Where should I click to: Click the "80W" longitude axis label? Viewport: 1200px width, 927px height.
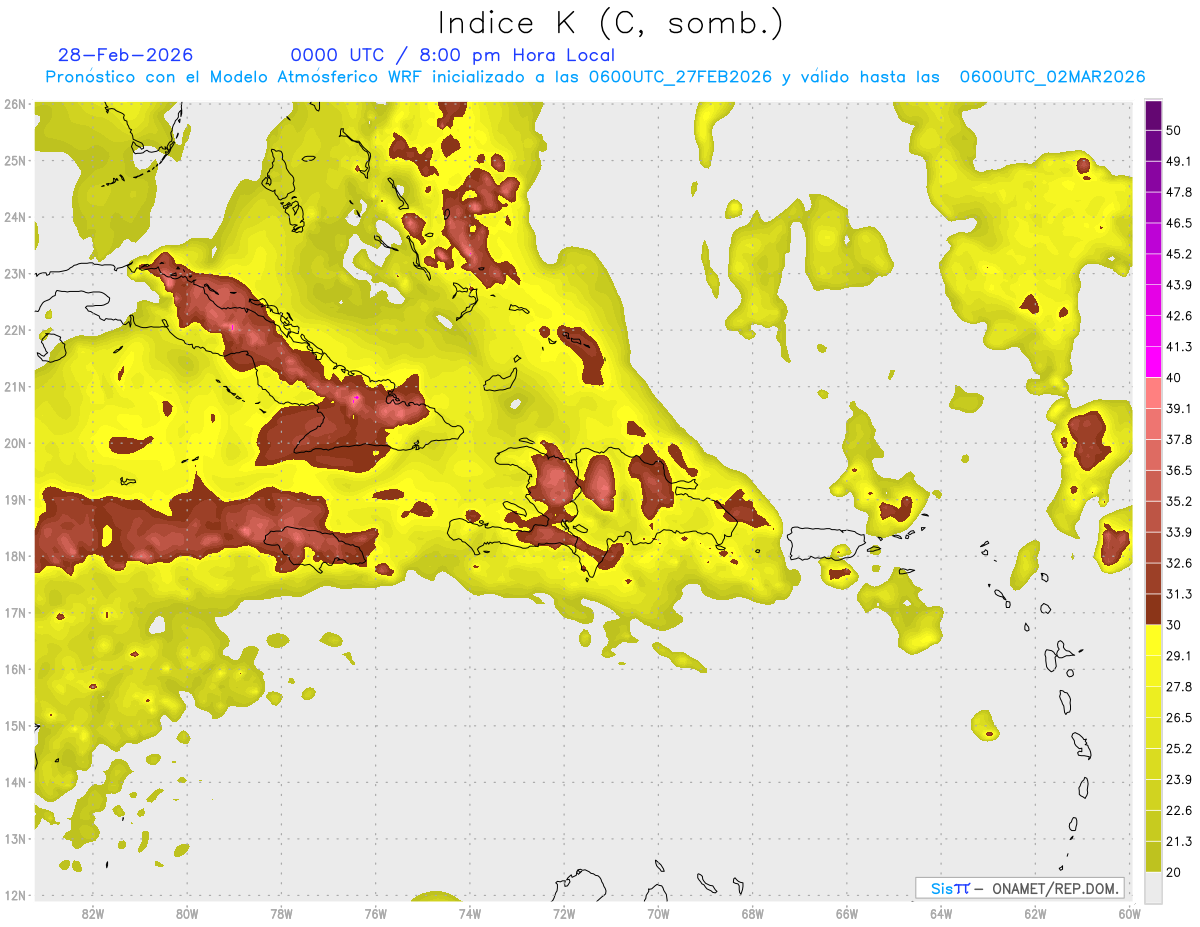point(187,913)
